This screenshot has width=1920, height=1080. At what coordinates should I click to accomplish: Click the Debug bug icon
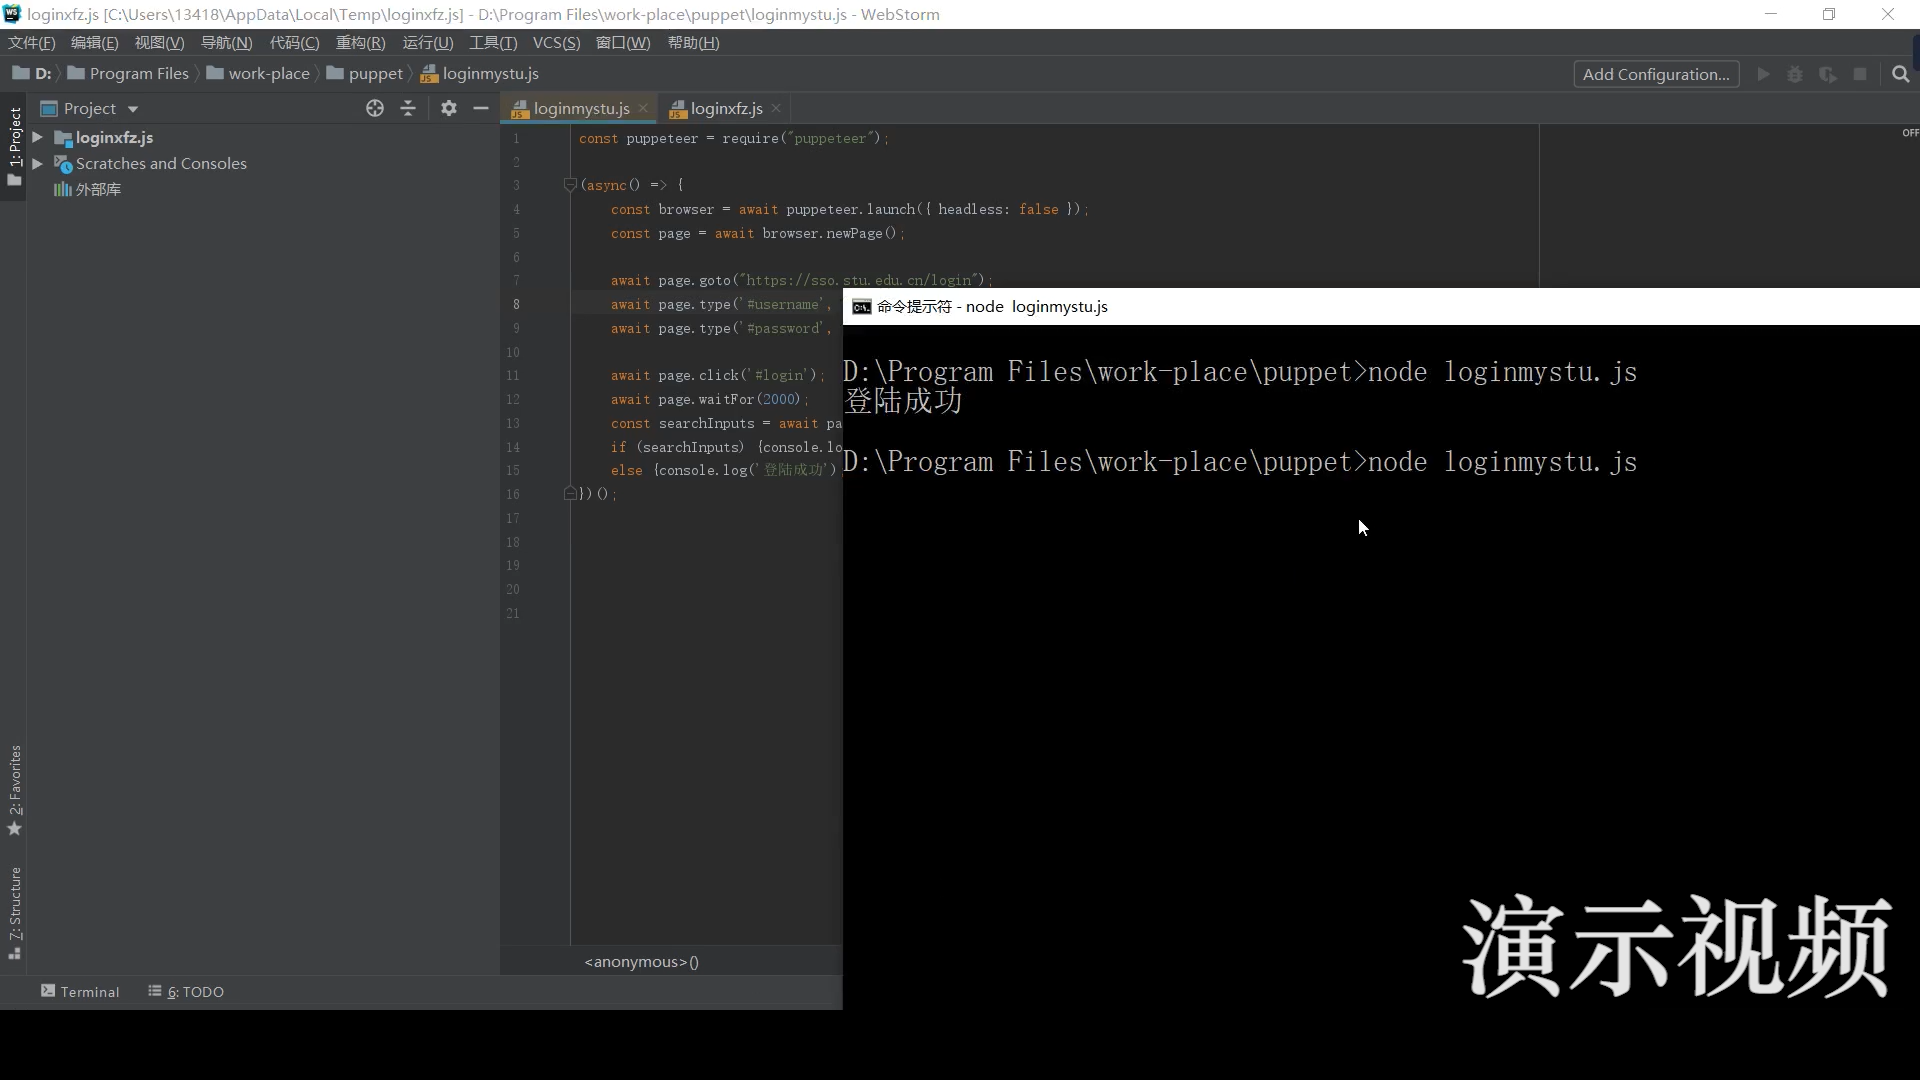[1795, 74]
